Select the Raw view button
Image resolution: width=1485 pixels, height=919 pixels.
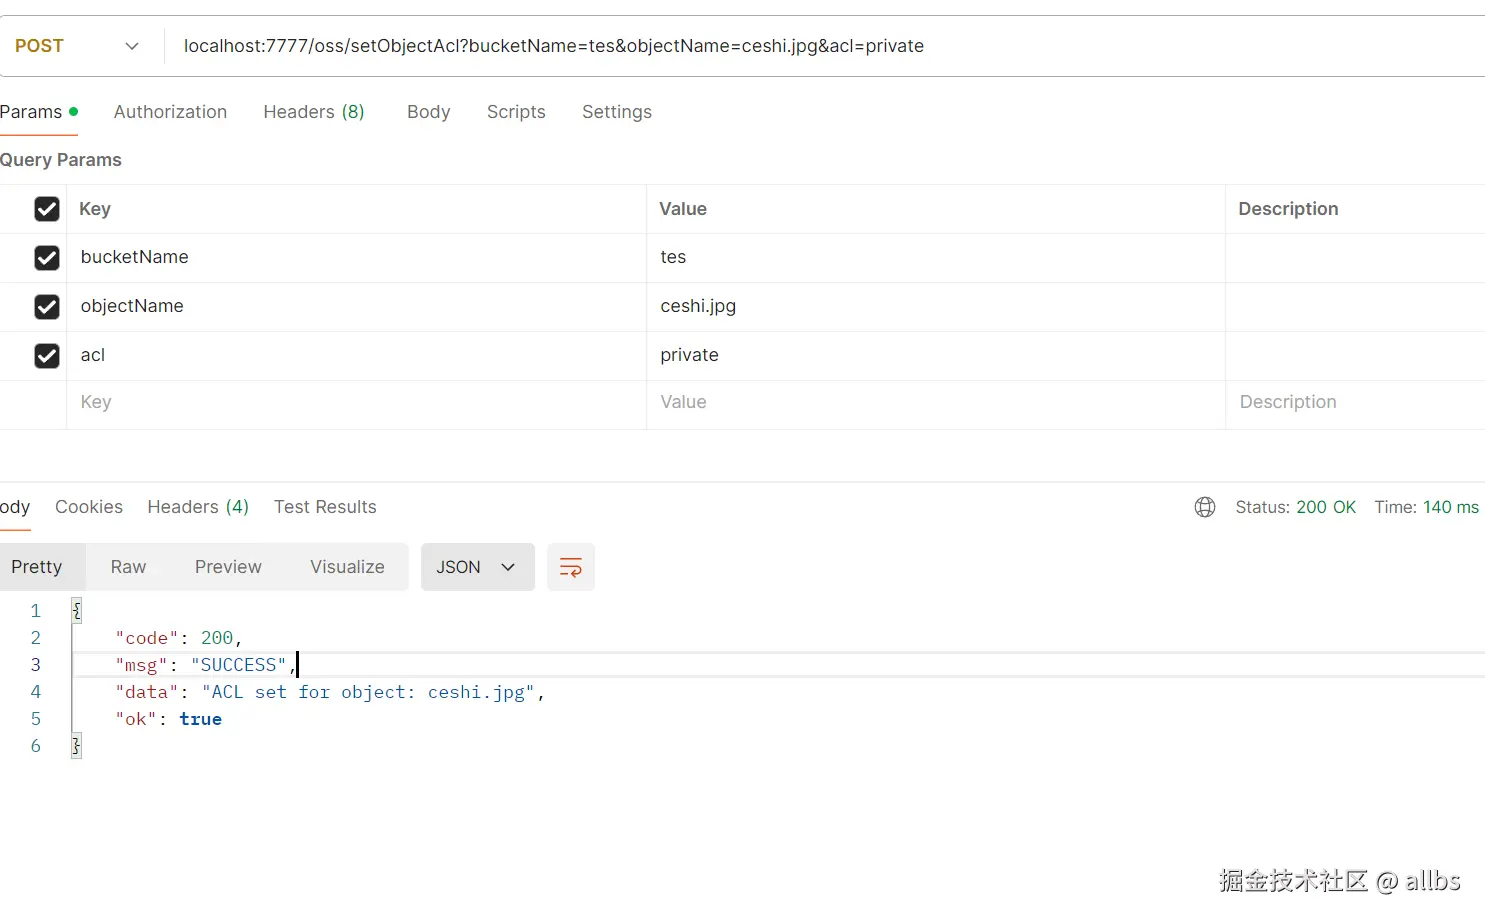[128, 567]
